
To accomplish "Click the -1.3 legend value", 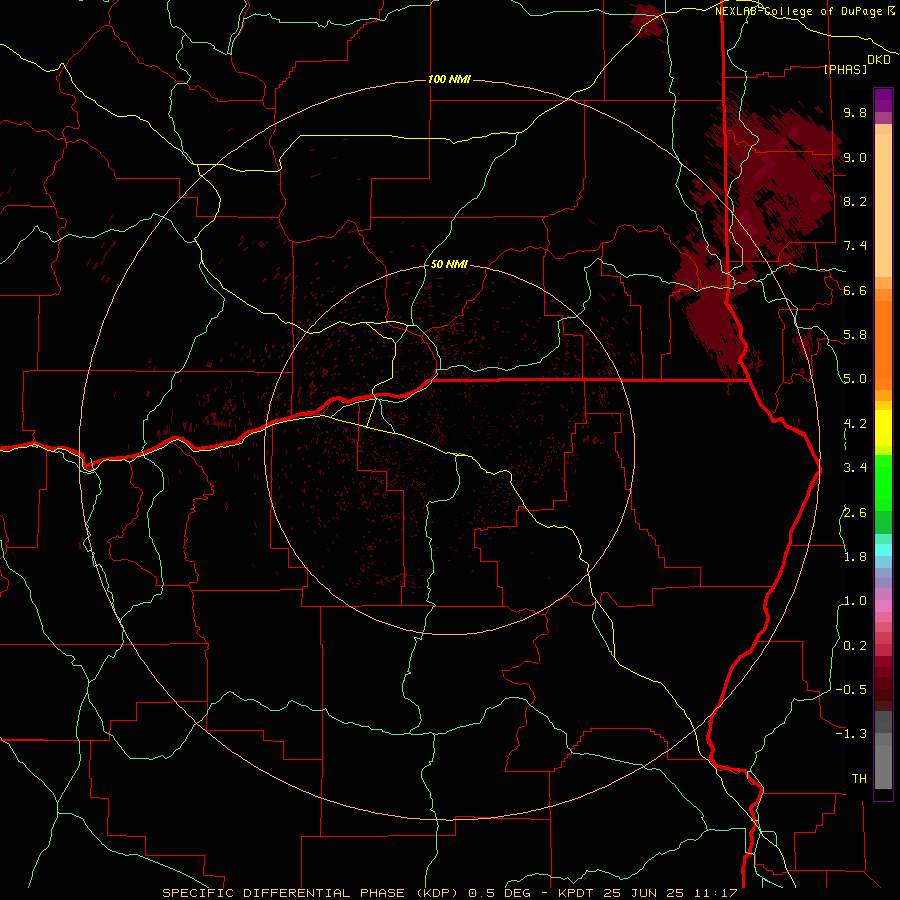I will [851, 734].
